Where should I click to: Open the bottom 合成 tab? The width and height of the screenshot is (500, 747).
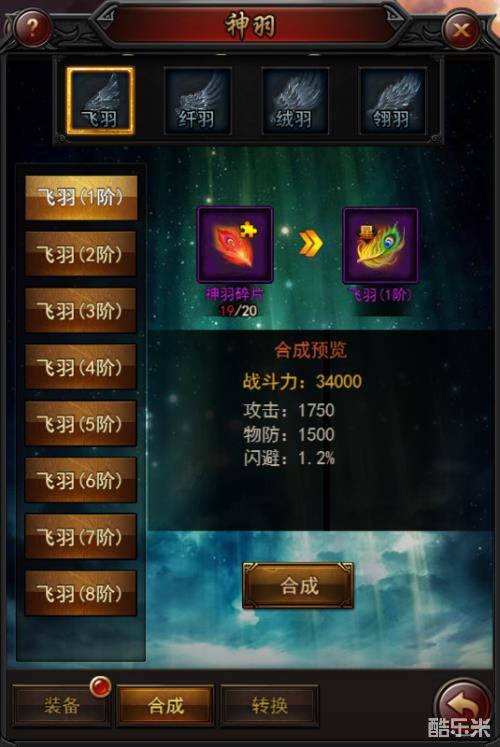pyautogui.click(x=165, y=706)
